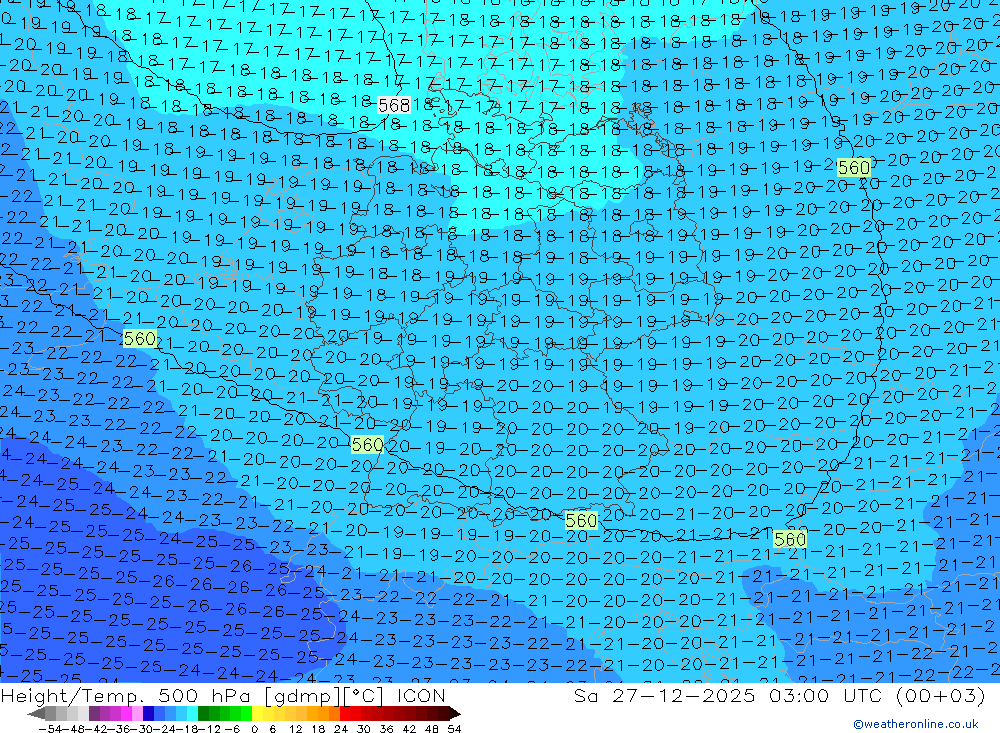
Task: Click the '54' legend scale maximum value
Action: (454, 729)
